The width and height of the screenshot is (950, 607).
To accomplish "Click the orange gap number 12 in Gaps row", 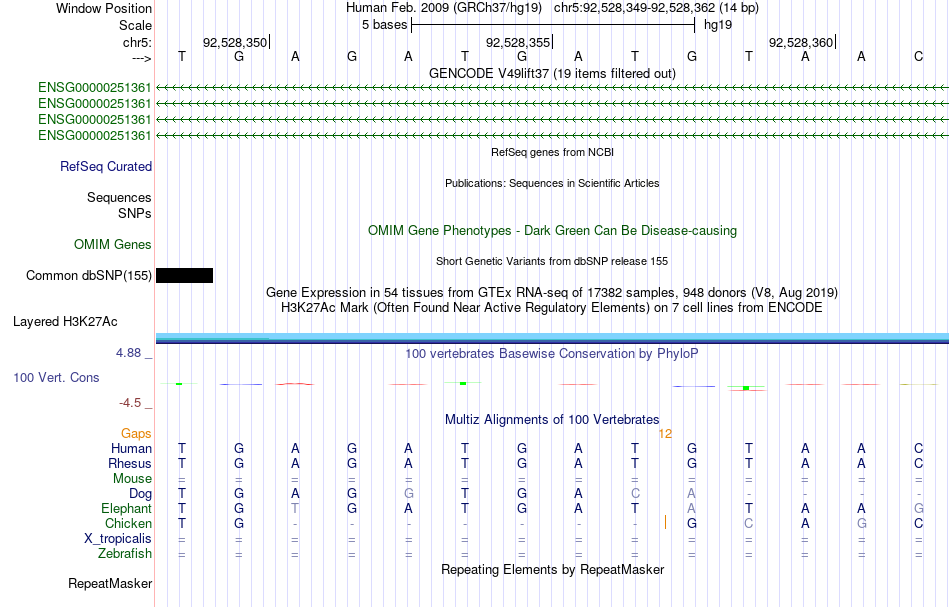I will coord(665,434).
